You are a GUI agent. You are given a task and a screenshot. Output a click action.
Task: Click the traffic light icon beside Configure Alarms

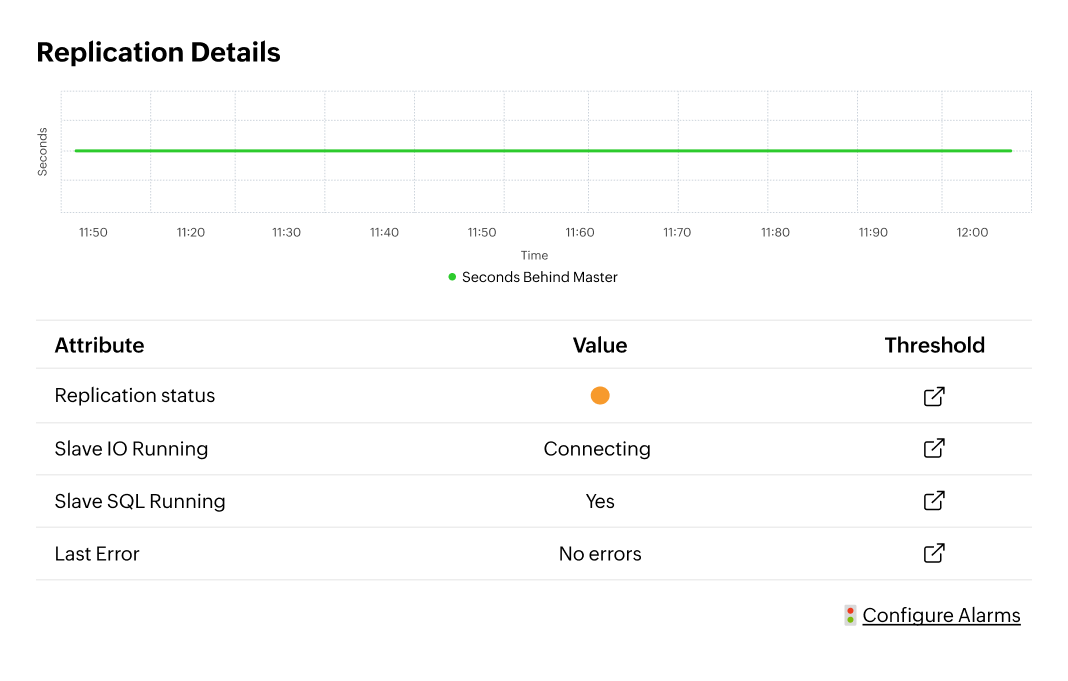tap(849, 615)
